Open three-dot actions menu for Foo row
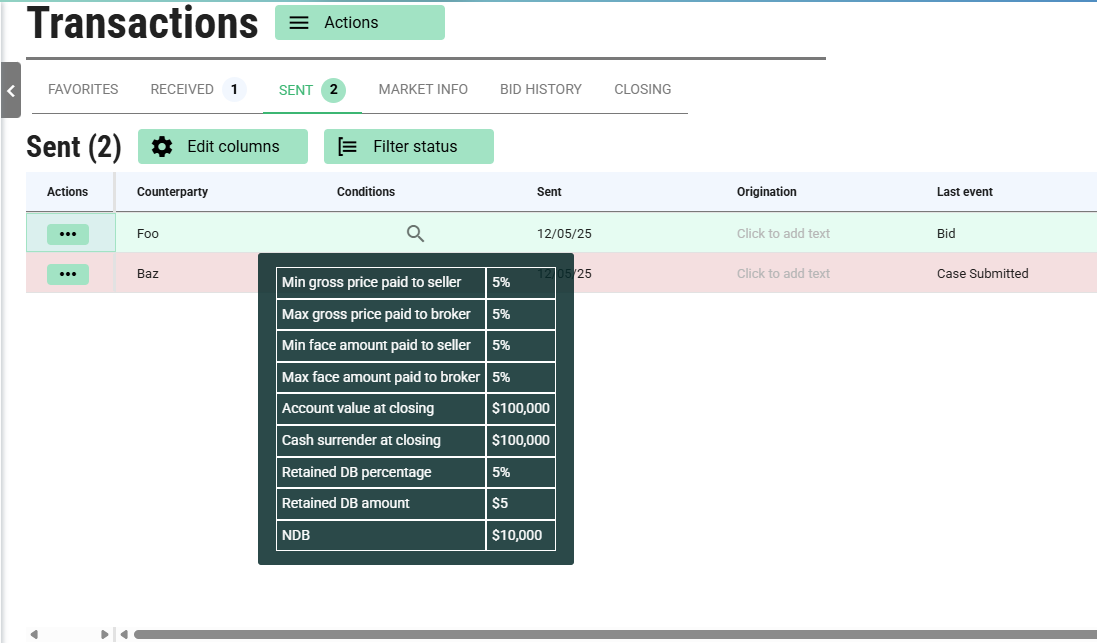Image resolution: width=1097 pixels, height=643 pixels. pos(68,234)
